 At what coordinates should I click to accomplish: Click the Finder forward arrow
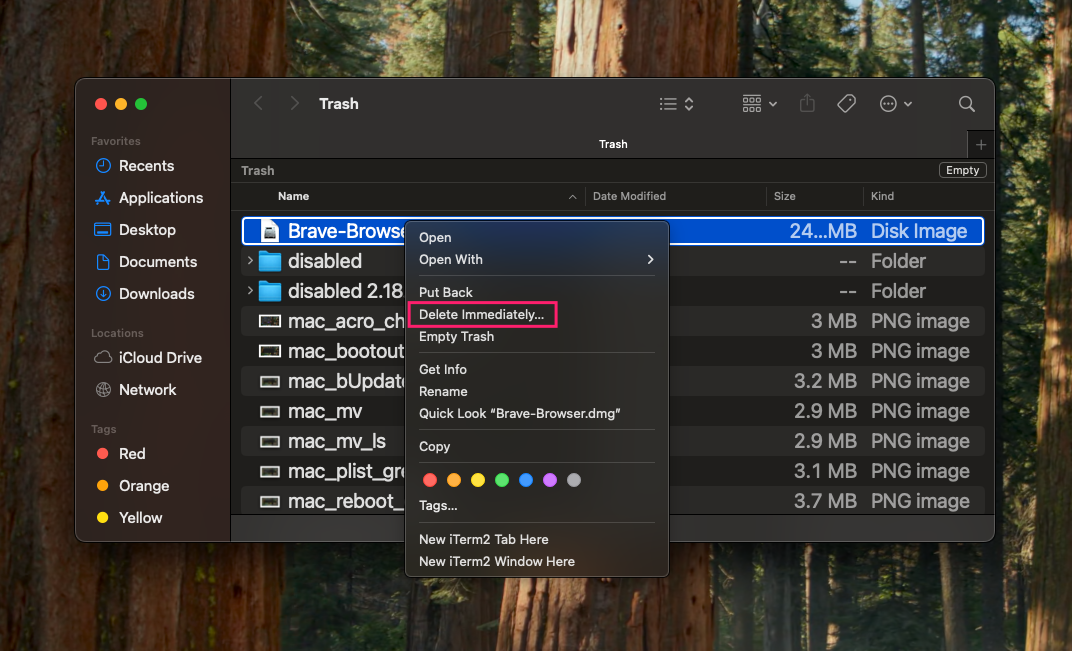tap(295, 104)
